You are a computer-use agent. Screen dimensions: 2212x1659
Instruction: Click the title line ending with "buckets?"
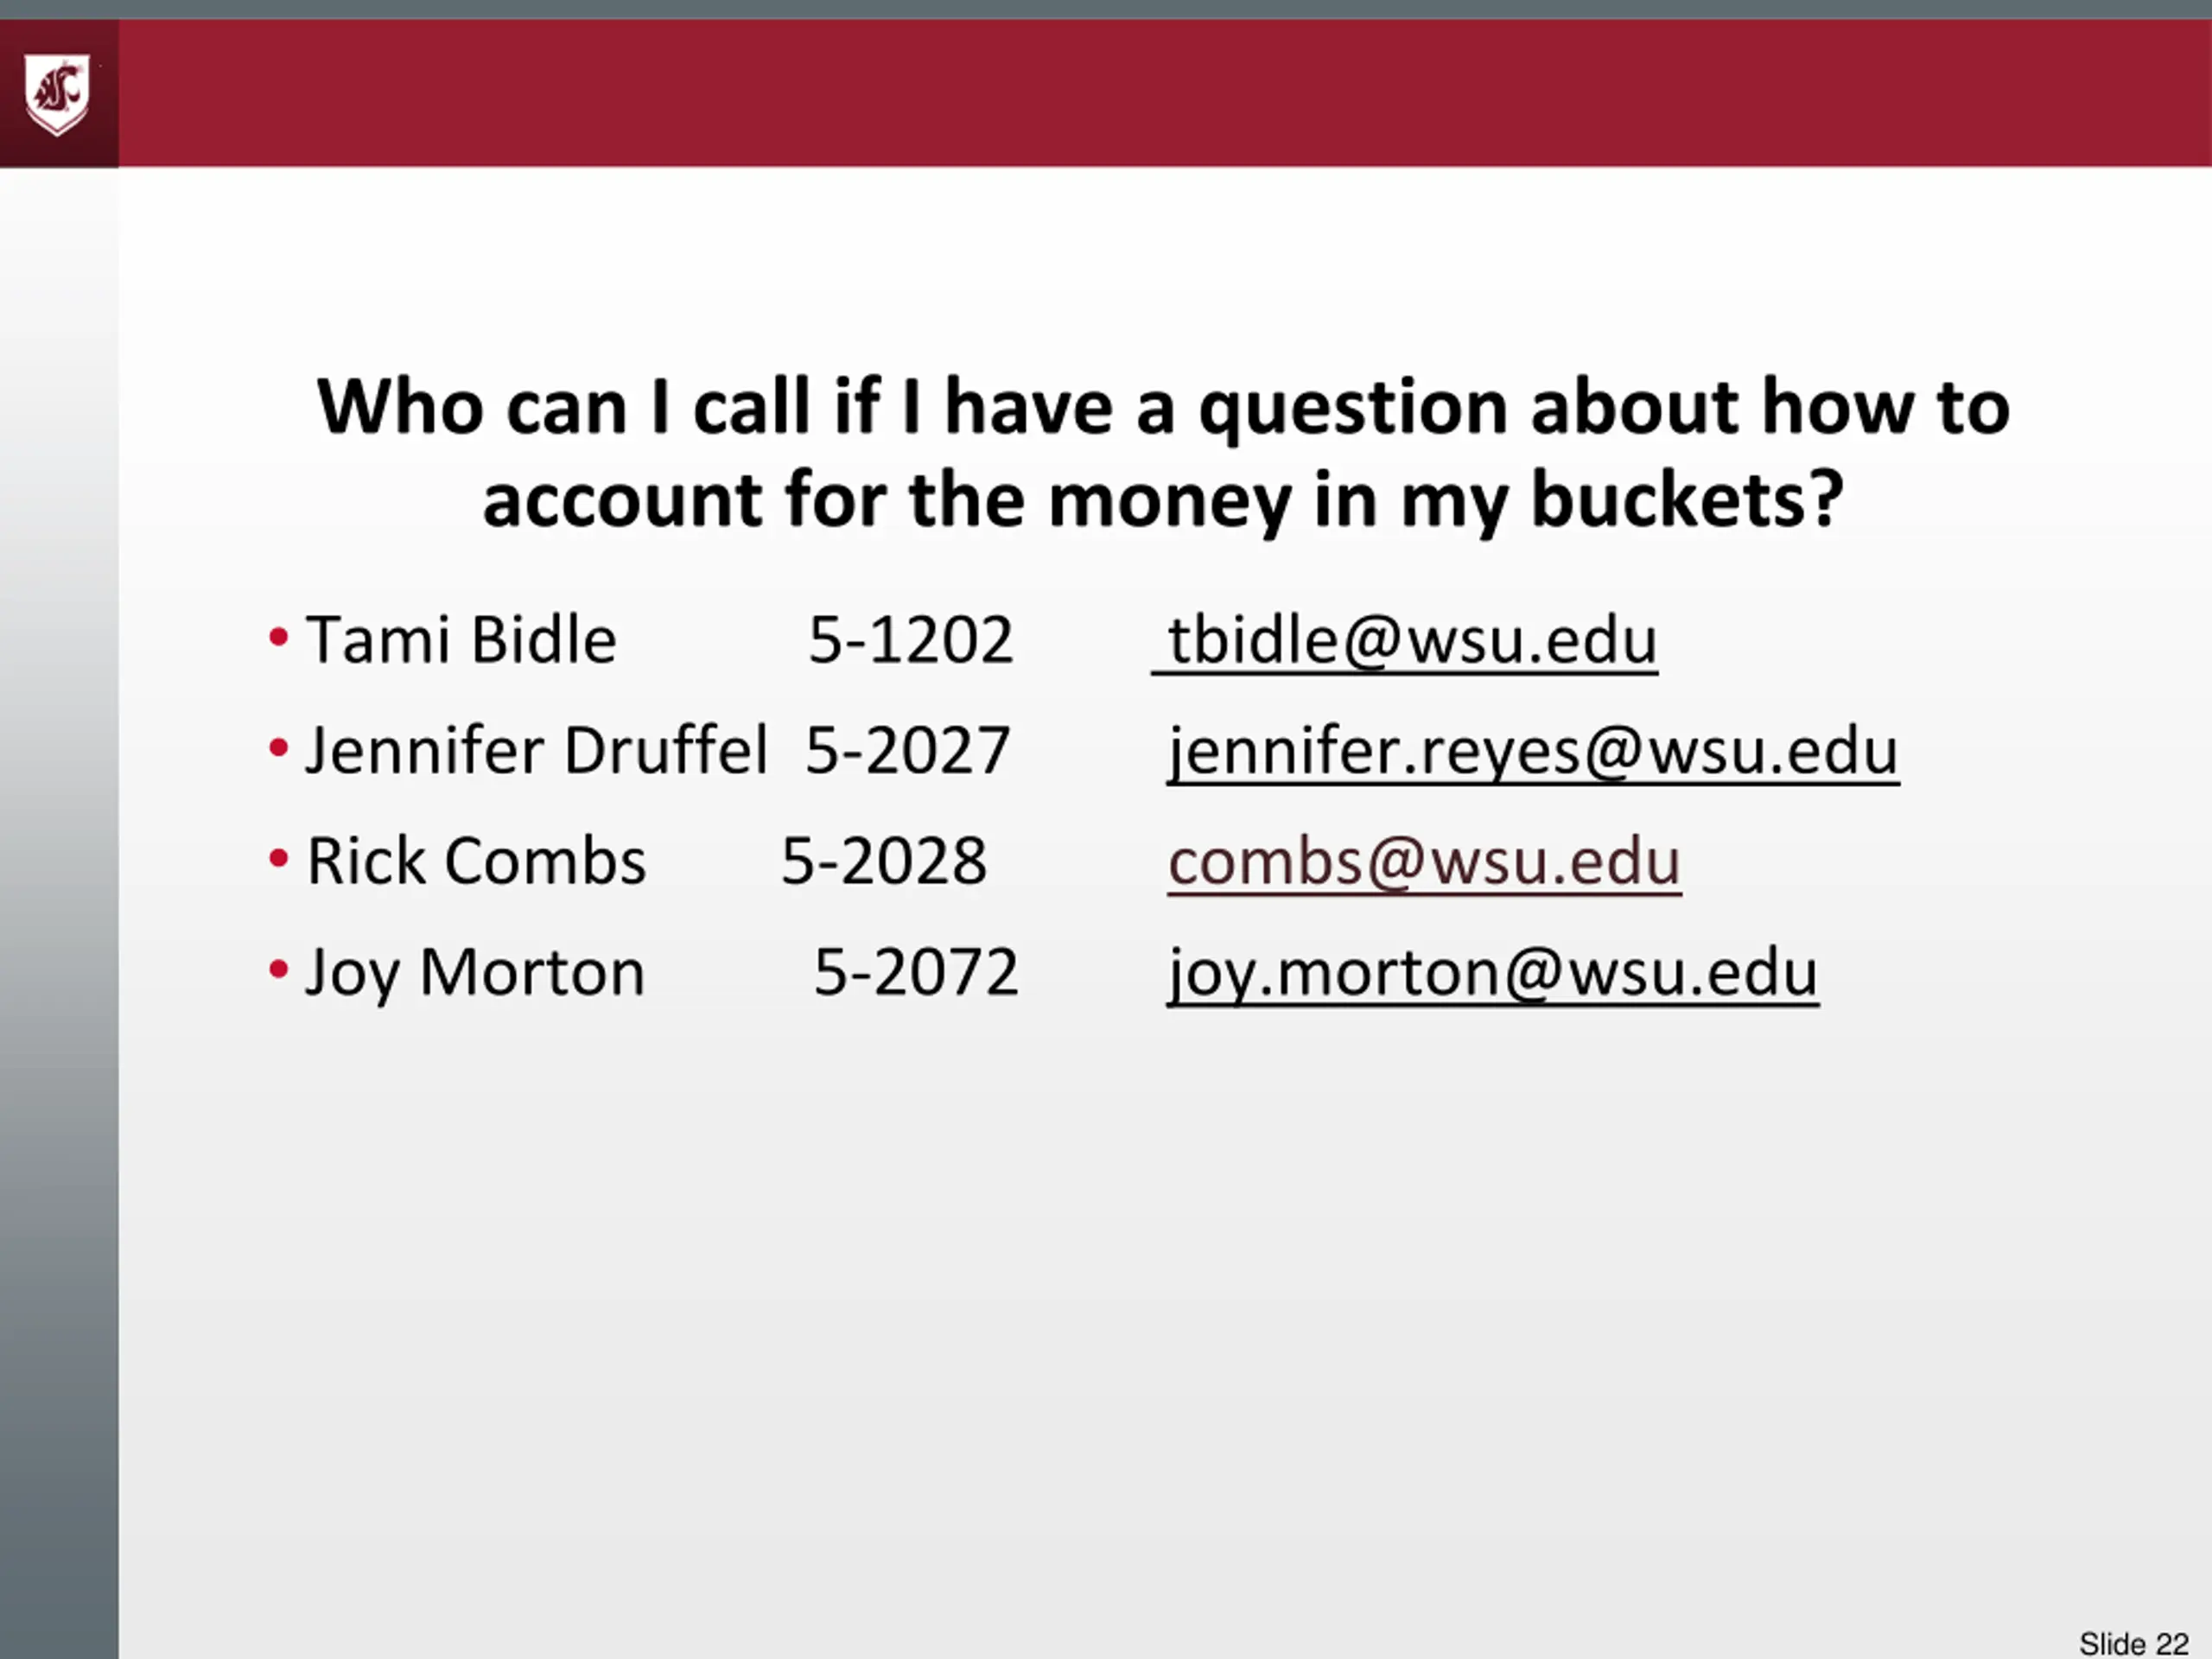coord(1163,499)
